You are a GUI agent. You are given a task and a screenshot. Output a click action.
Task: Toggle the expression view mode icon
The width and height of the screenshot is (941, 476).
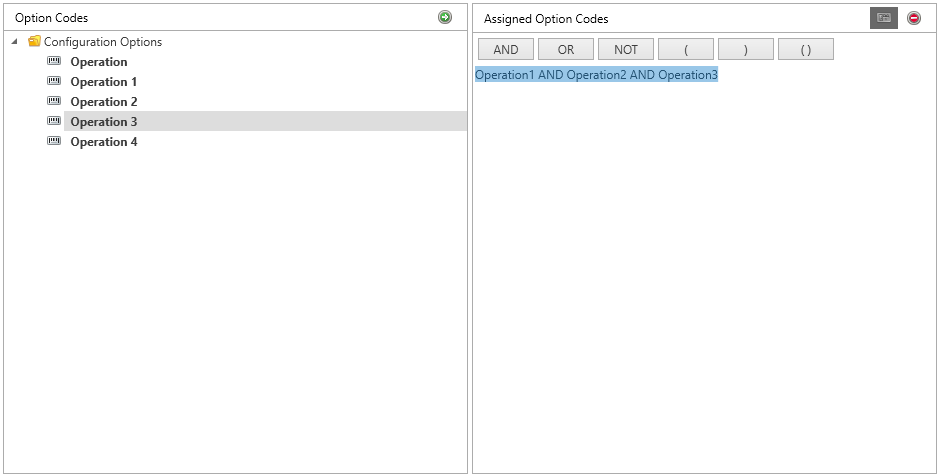(x=884, y=18)
